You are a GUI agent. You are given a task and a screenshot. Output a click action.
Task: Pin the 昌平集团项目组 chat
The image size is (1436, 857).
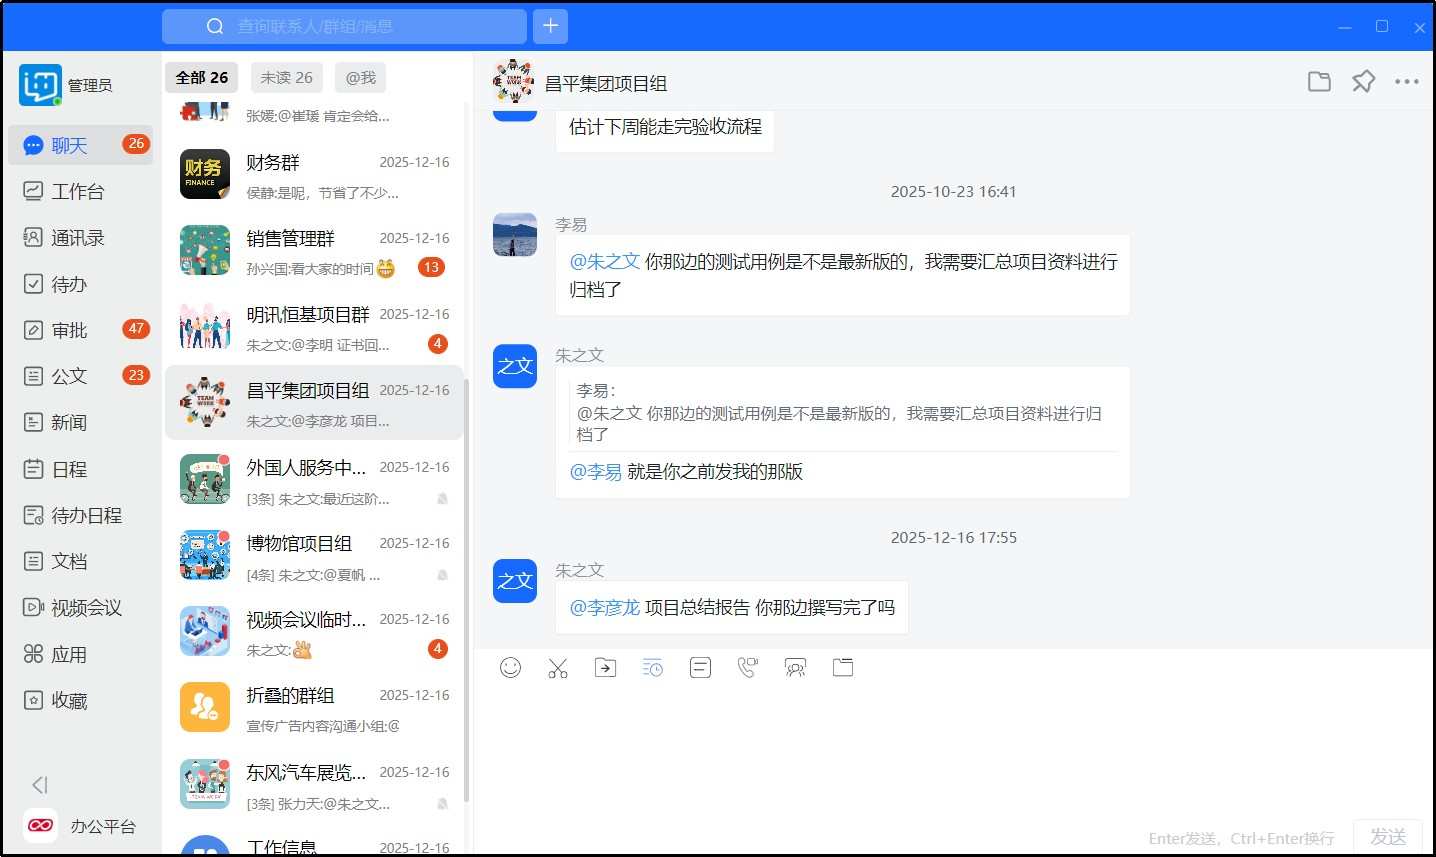1363,82
